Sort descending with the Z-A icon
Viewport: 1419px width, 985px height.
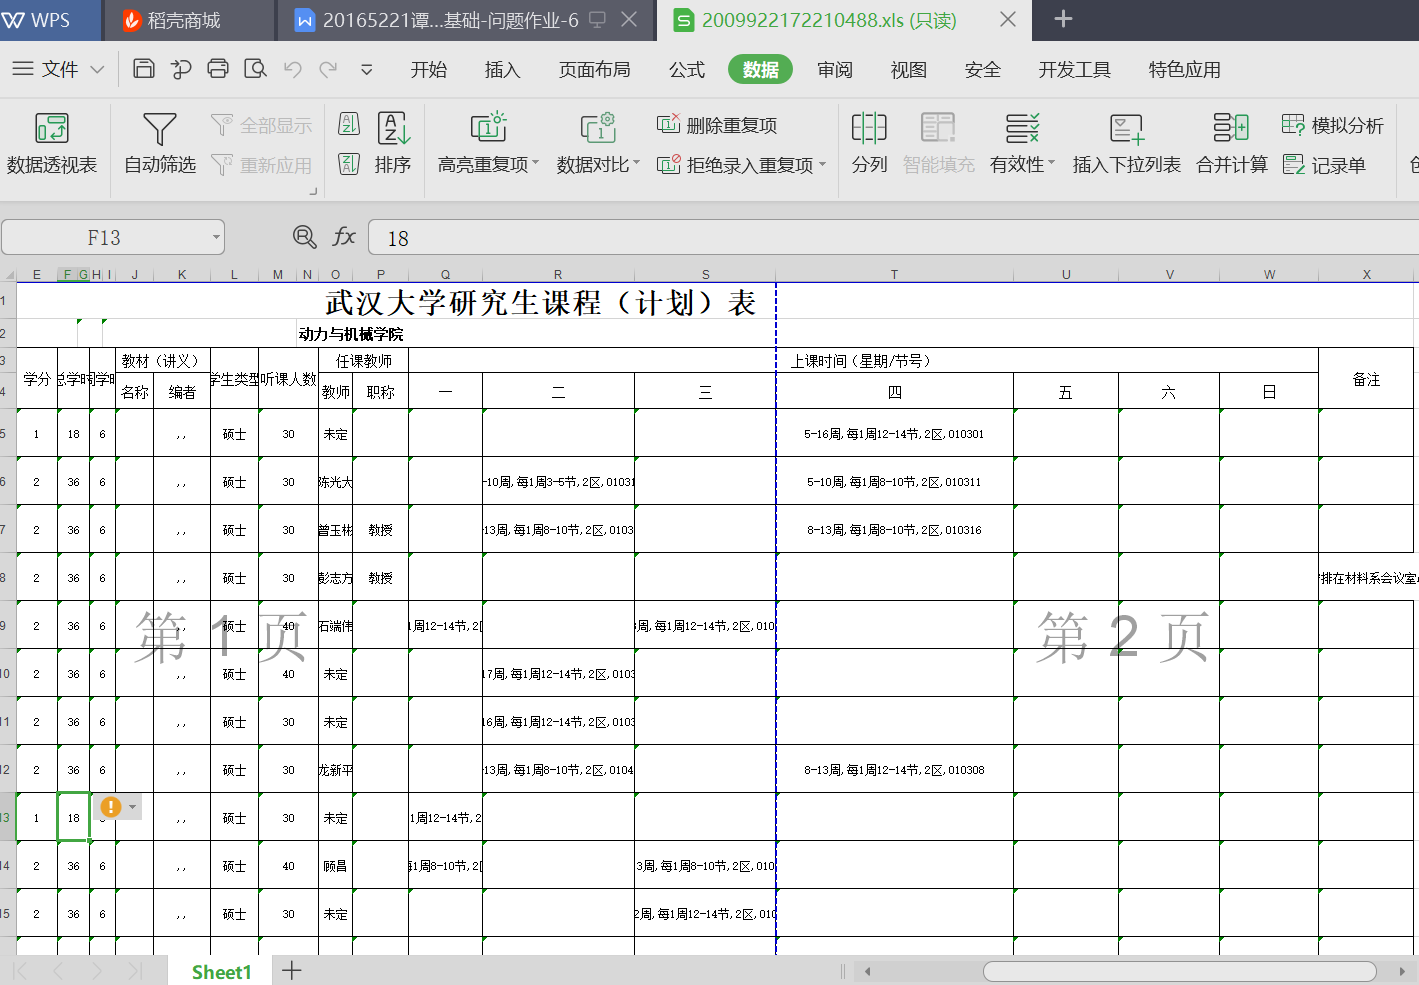[349, 164]
